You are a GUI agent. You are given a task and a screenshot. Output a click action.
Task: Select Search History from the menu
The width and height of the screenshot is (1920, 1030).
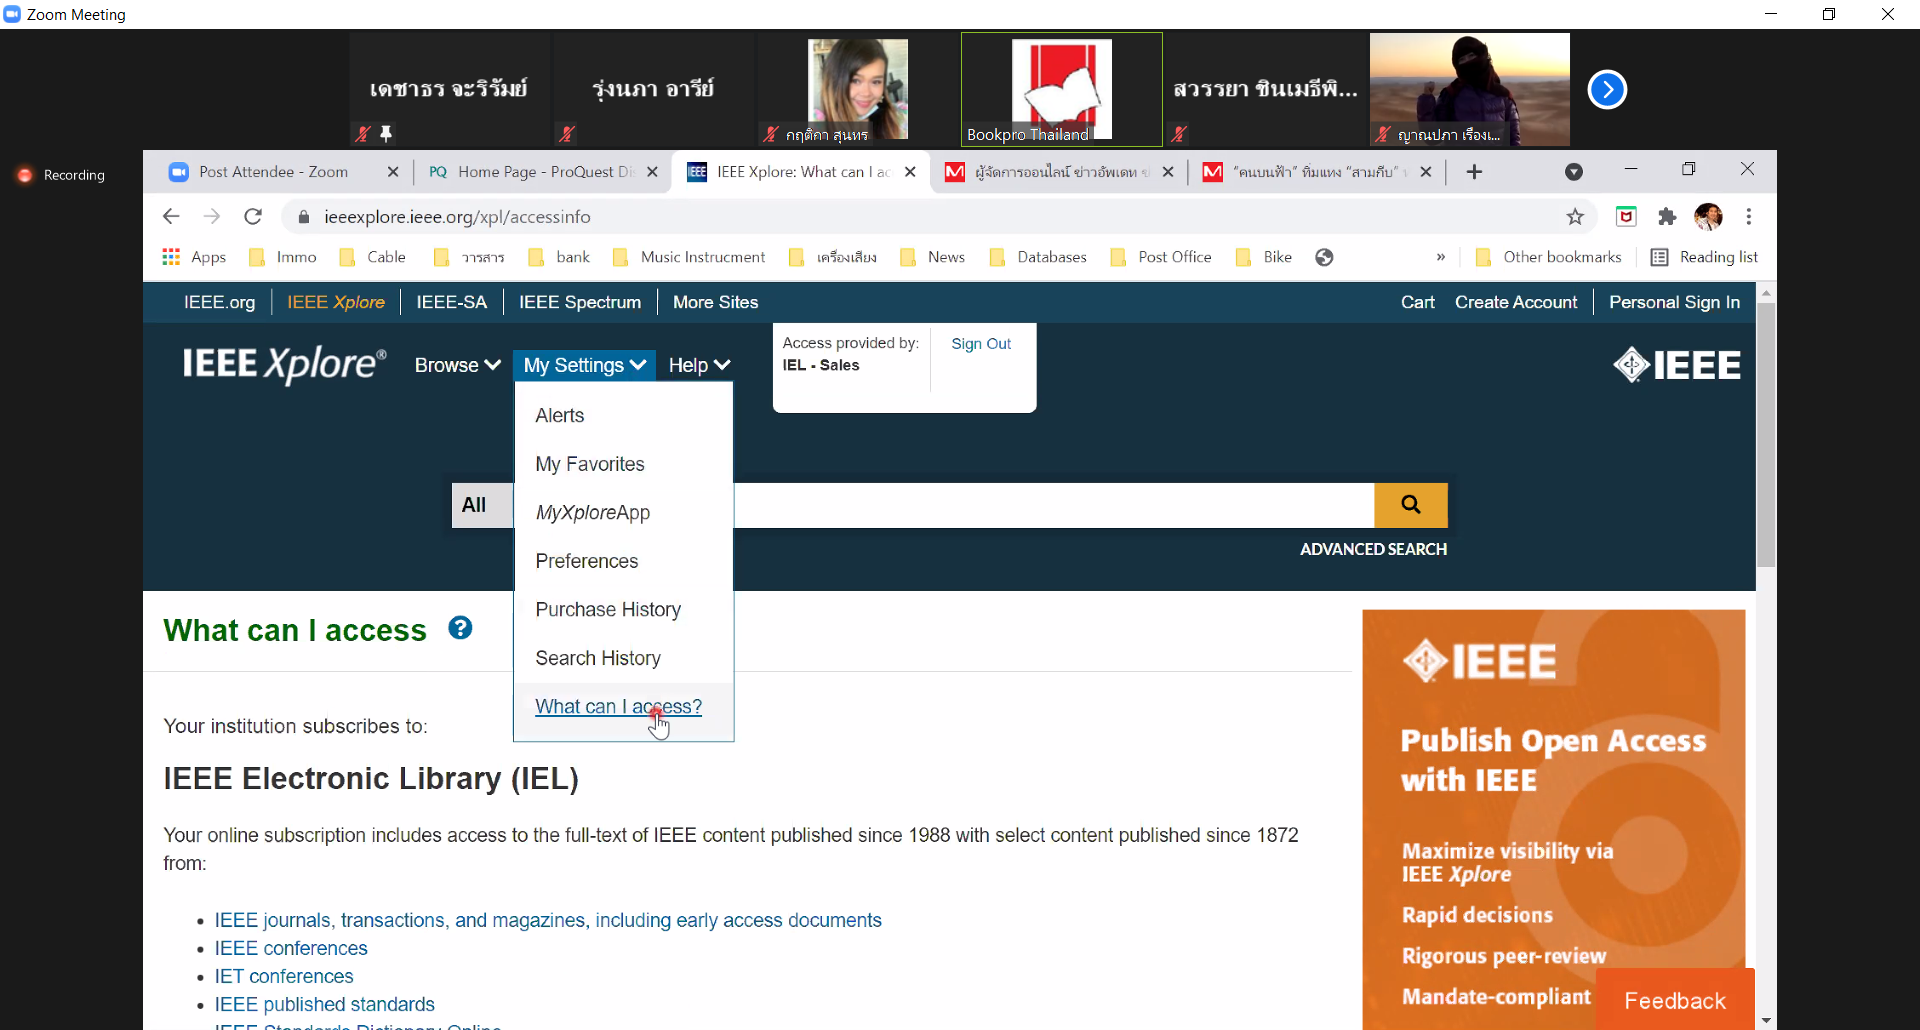point(597,658)
